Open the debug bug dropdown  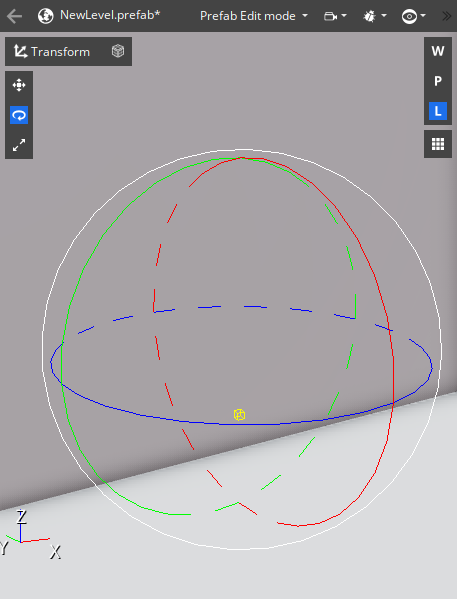point(374,16)
